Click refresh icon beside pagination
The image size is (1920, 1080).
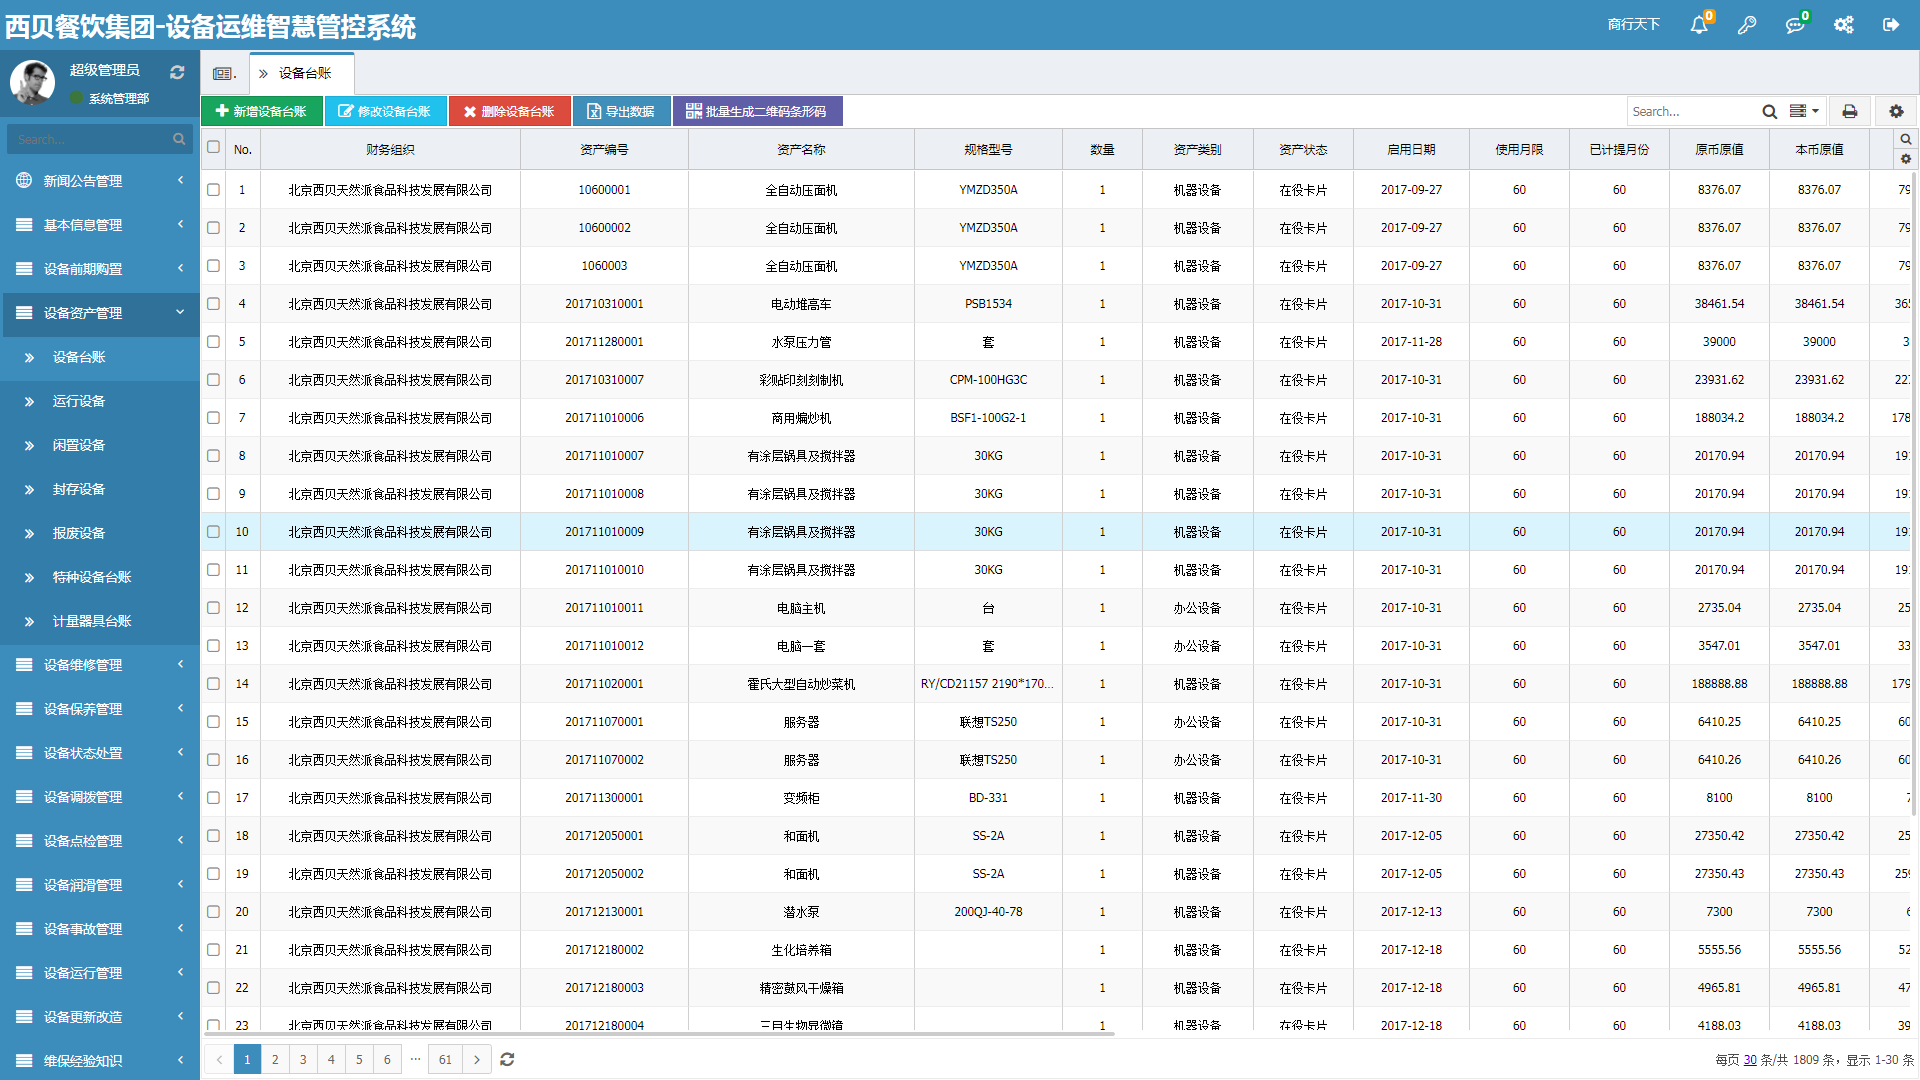pos(507,1059)
